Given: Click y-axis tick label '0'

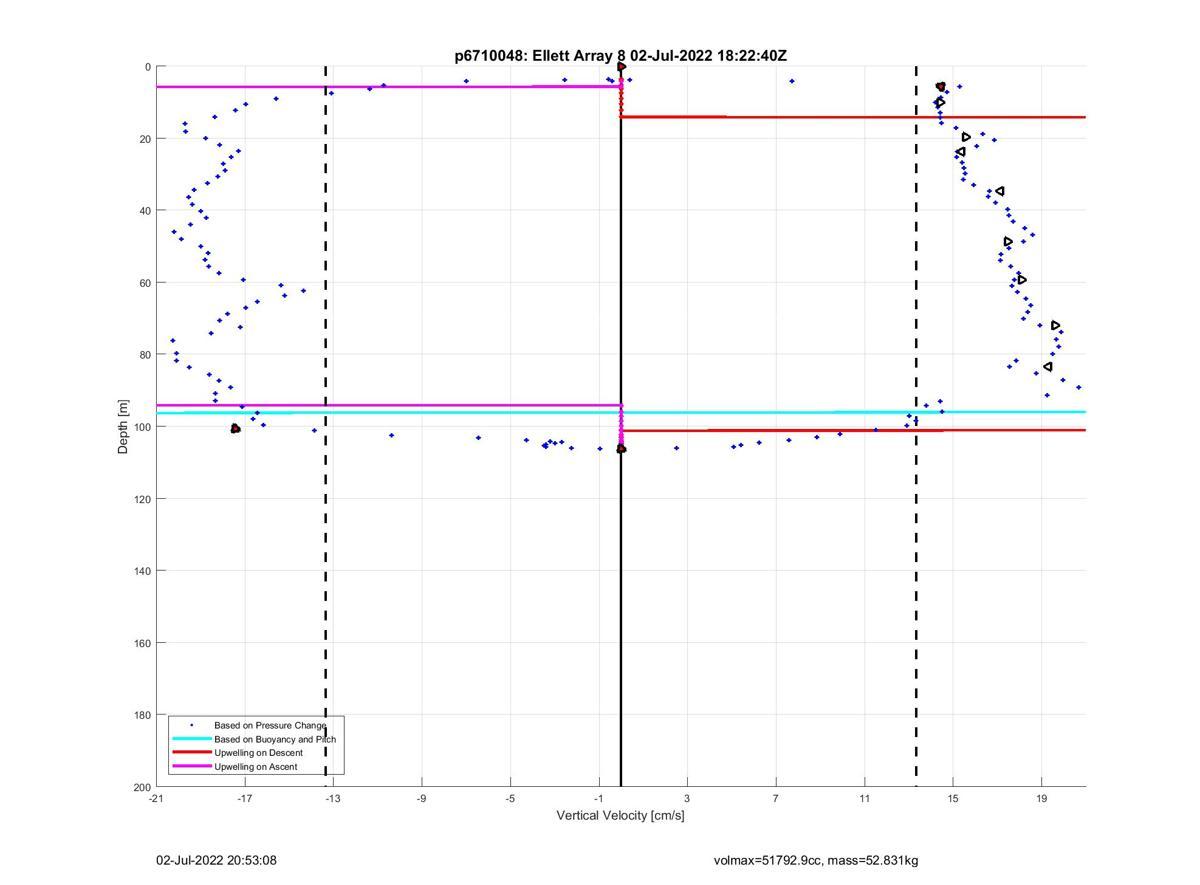Looking at the screenshot, I should [148, 67].
